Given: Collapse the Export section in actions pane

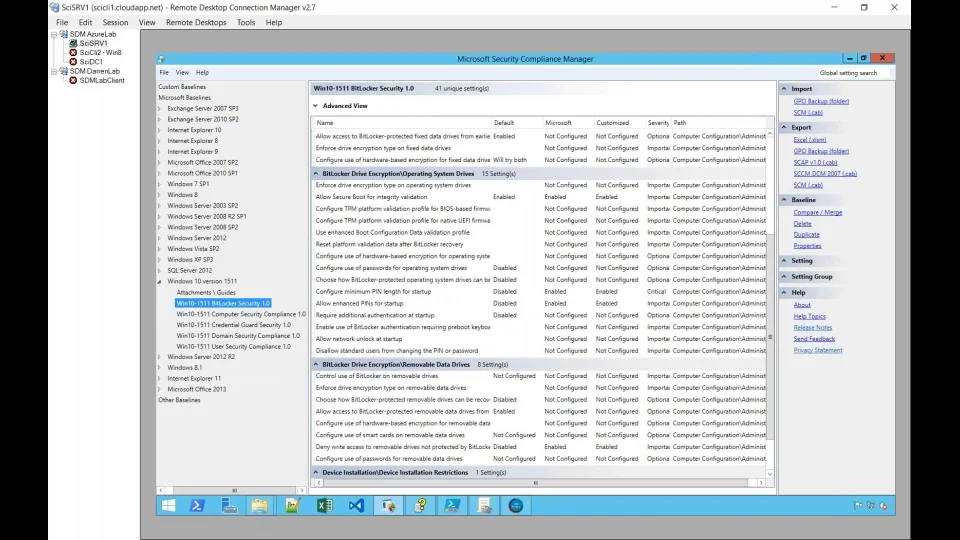Looking at the screenshot, I should pos(784,128).
